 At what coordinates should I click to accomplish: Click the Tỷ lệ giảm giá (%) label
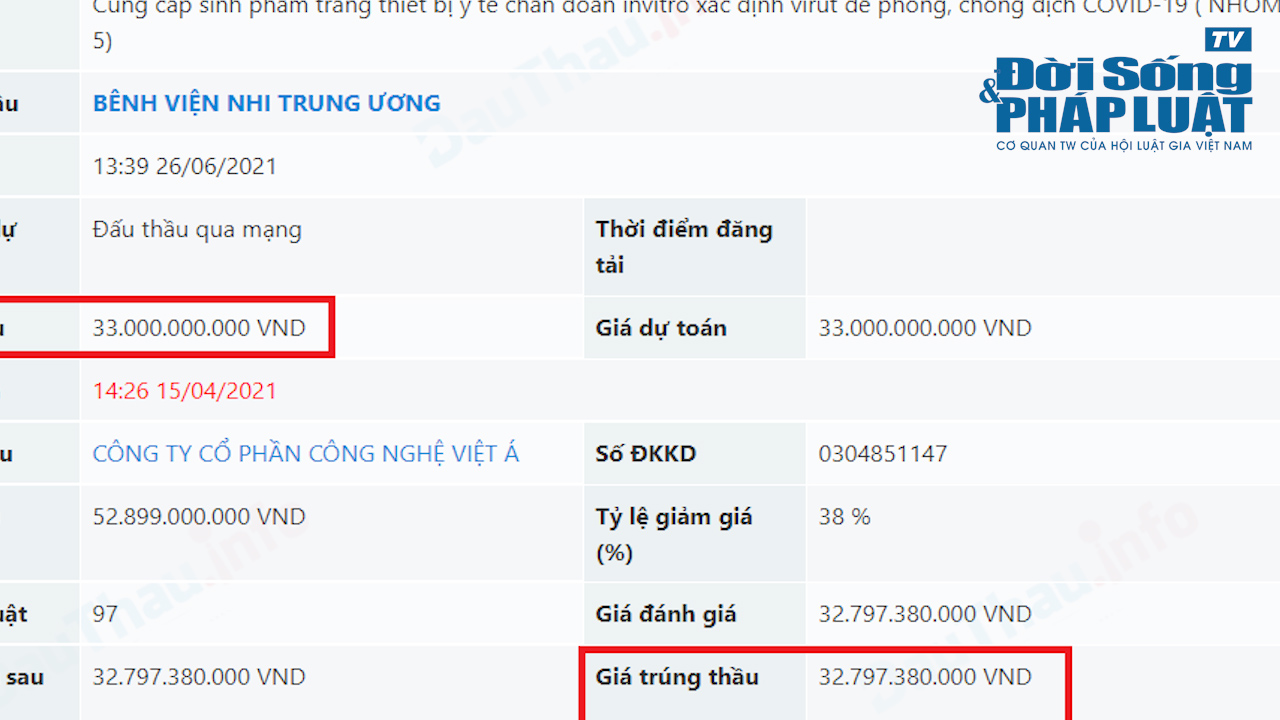[x=674, y=535]
